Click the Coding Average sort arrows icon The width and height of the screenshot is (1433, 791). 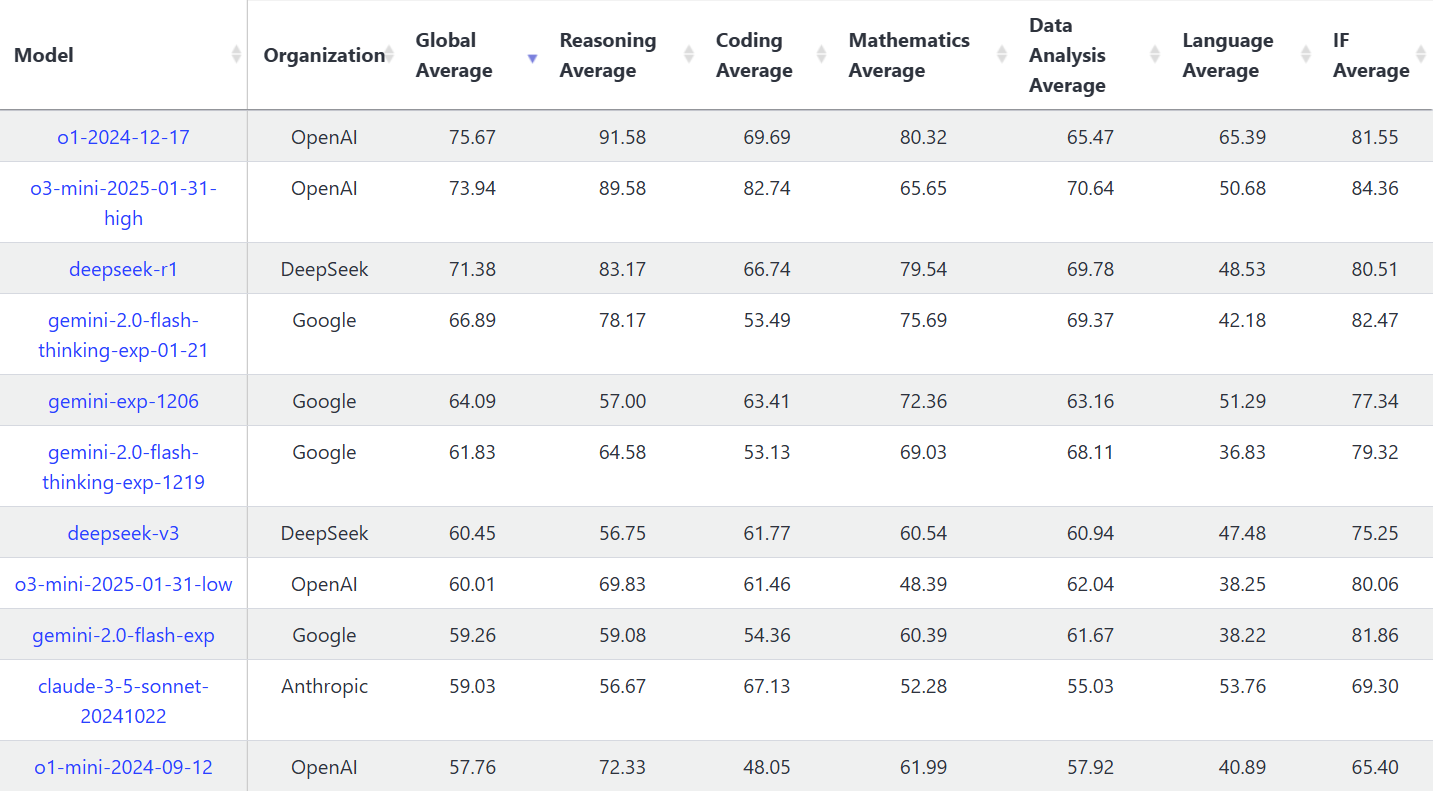822,55
